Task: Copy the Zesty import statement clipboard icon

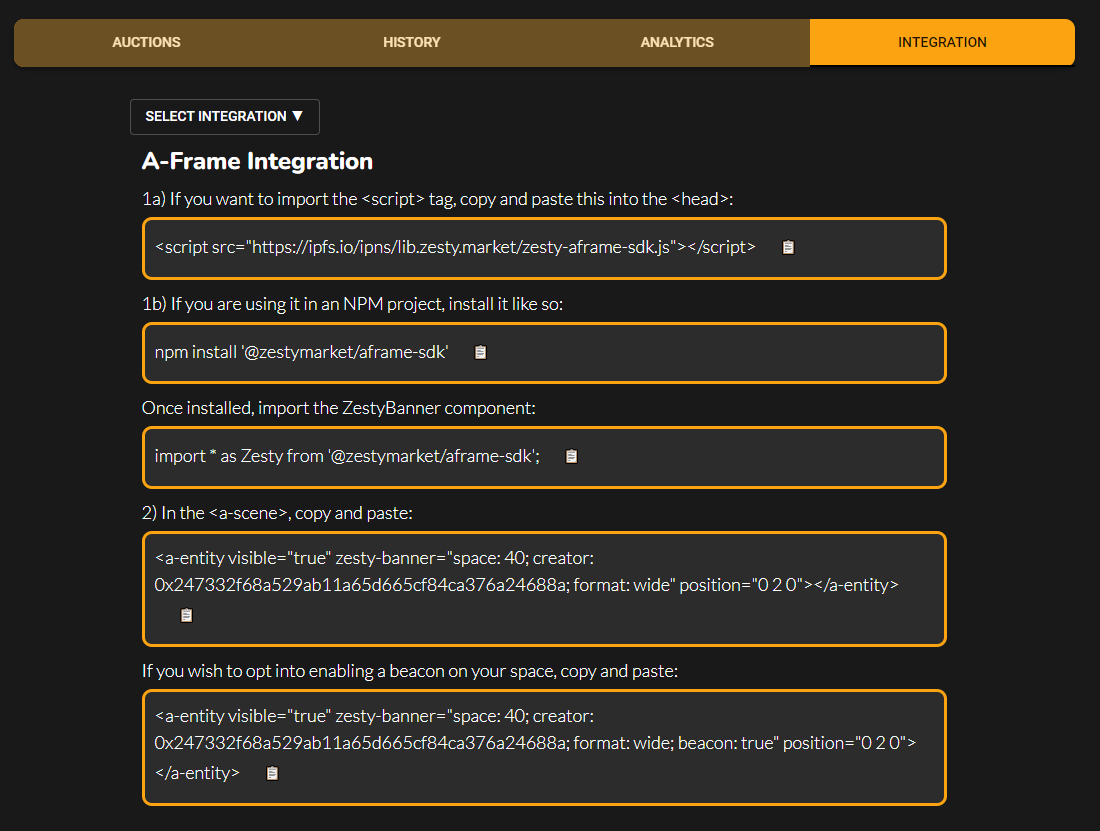Action: [572, 457]
